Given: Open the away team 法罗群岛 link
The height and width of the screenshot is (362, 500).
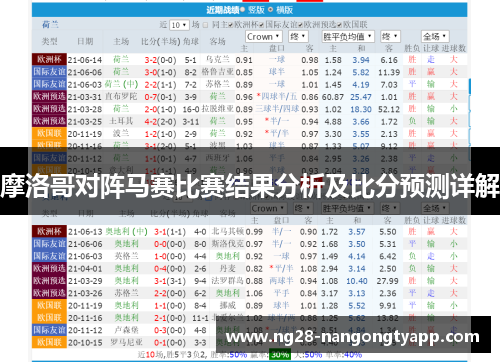Looking at the screenshot, I should click(228, 281).
